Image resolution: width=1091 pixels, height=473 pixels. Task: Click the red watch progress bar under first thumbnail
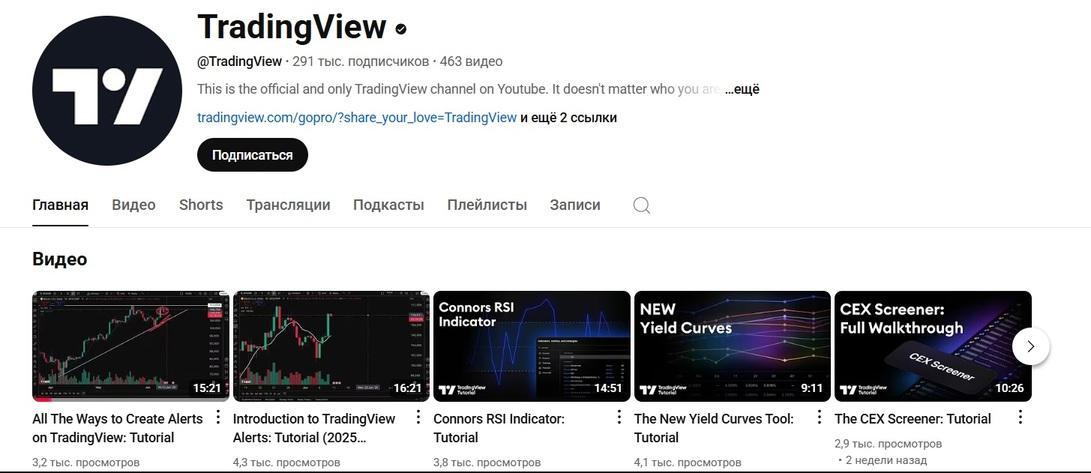click(42, 399)
